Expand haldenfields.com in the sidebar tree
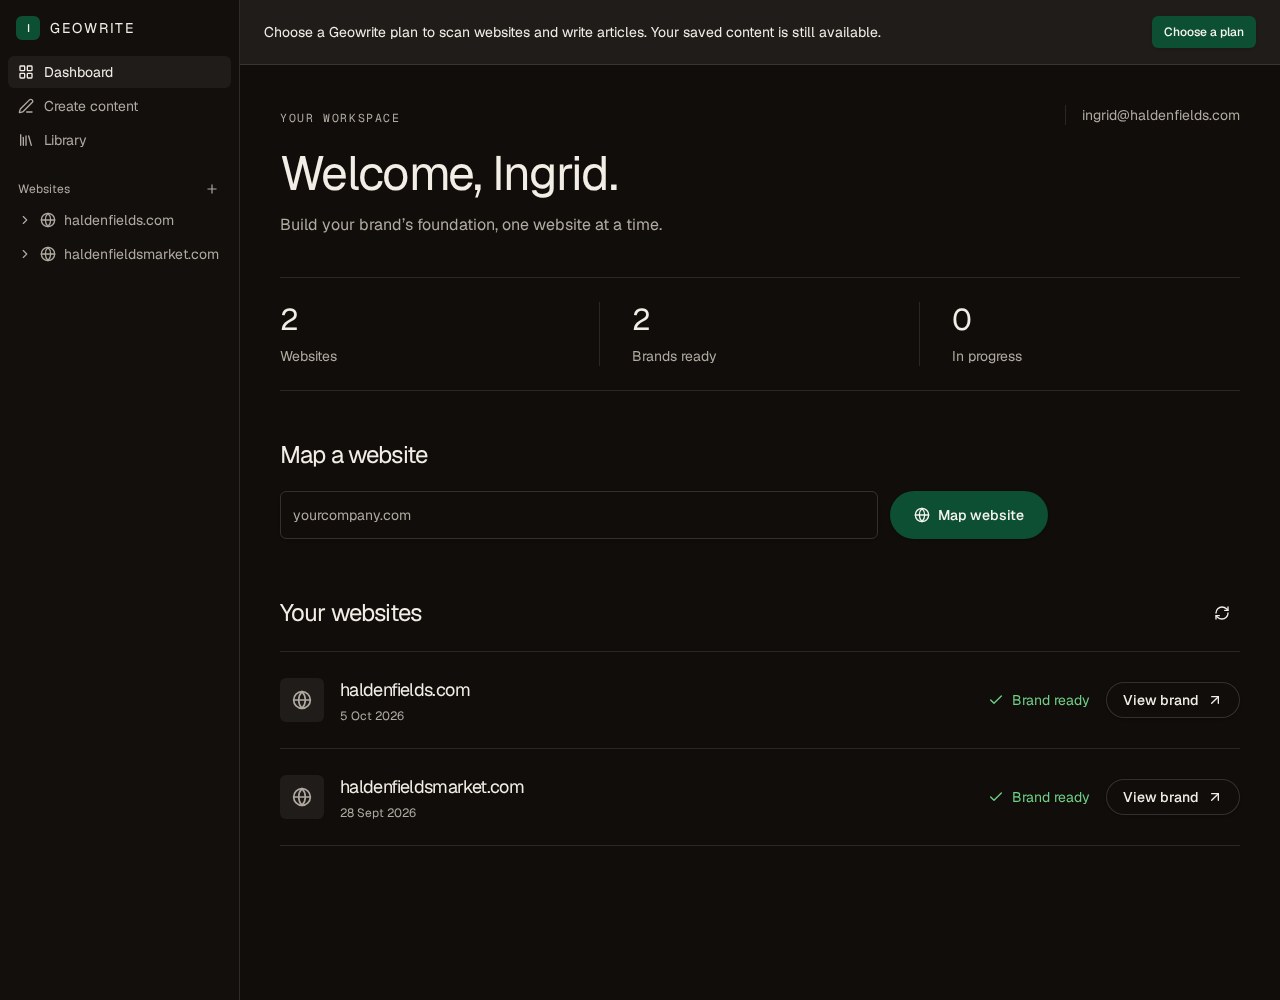This screenshot has width=1280, height=1000. click(25, 220)
